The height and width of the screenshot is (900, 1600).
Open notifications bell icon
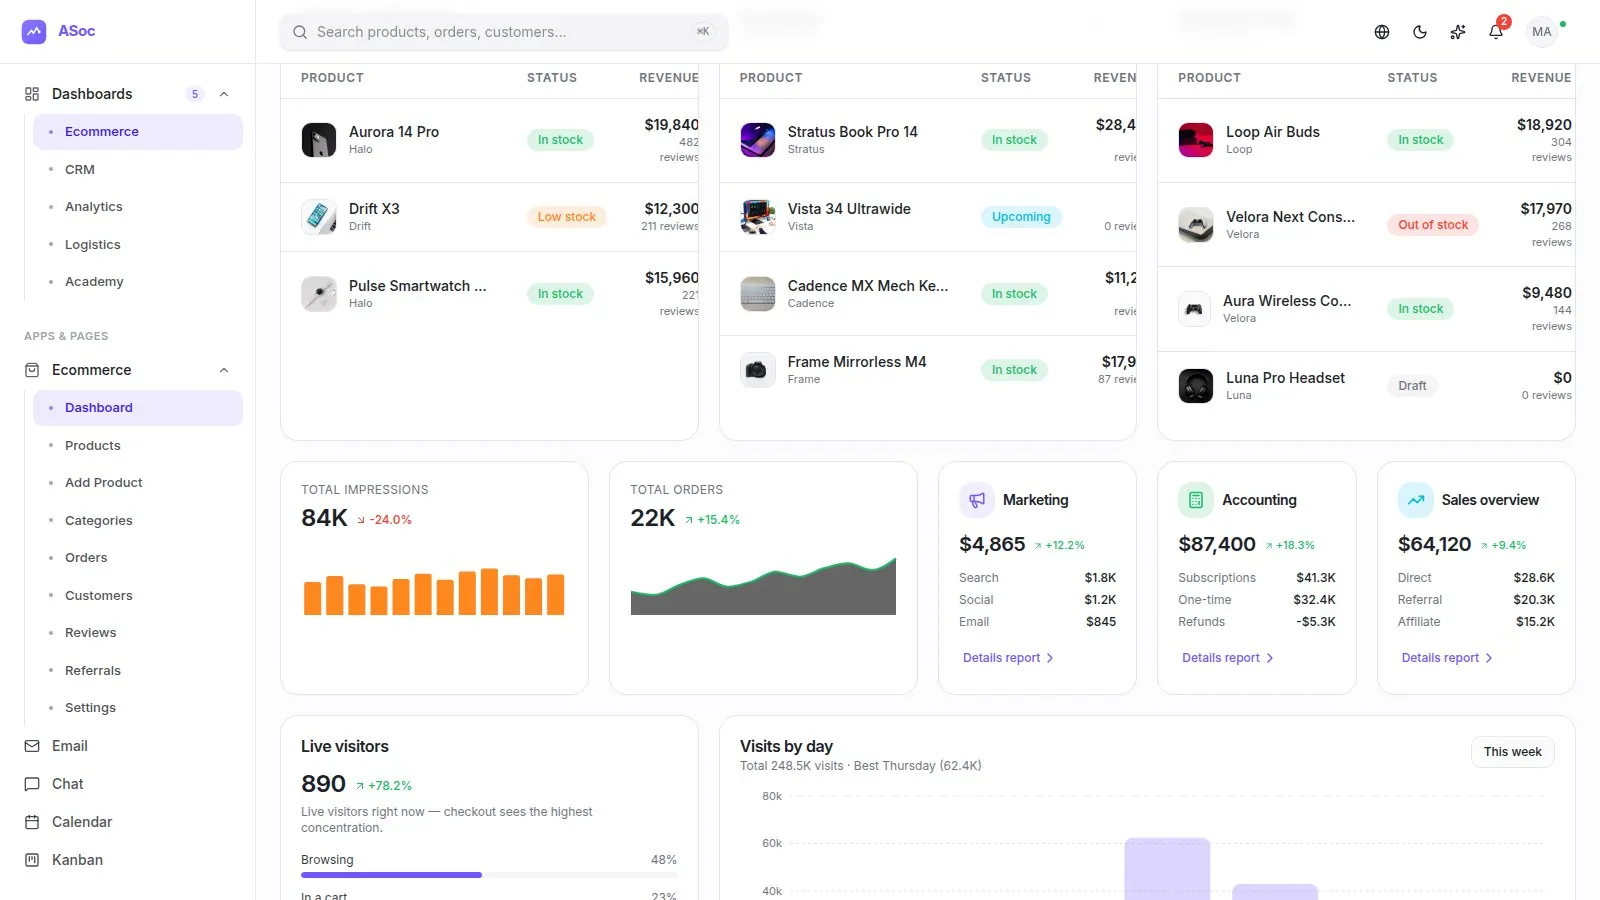click(x=1496, y=32)
